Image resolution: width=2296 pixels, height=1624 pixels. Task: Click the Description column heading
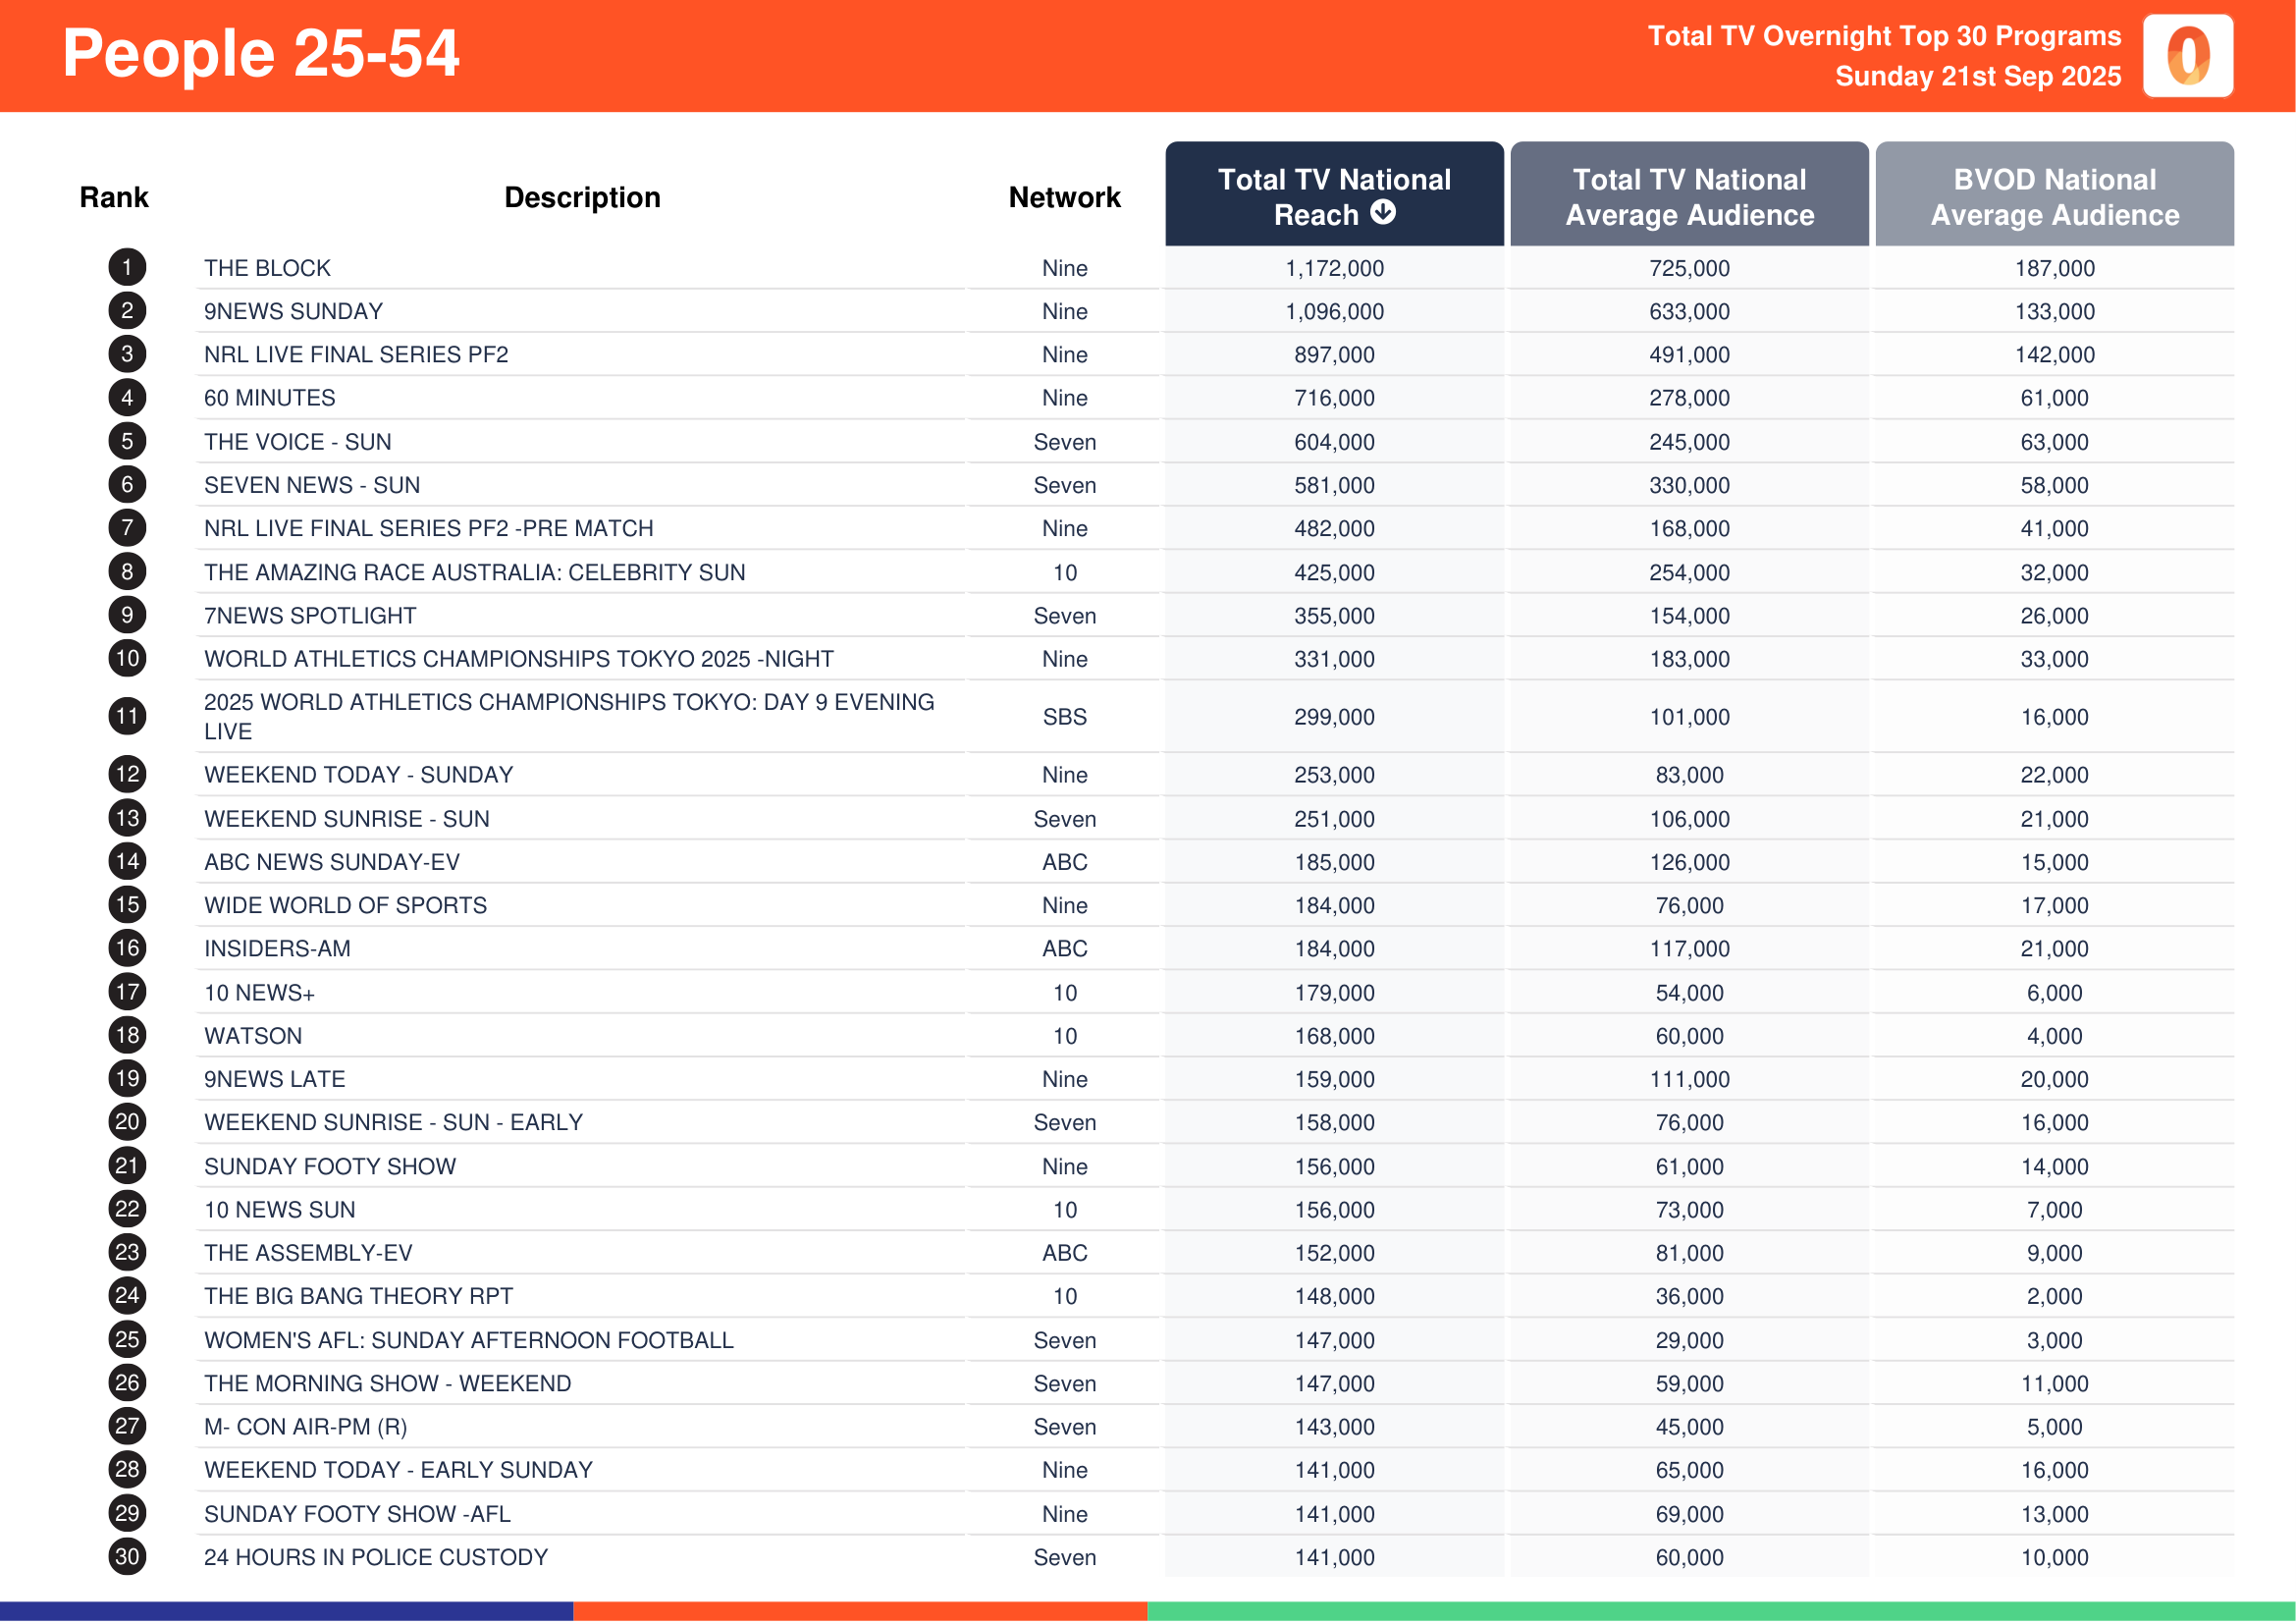tap(582, 197)
